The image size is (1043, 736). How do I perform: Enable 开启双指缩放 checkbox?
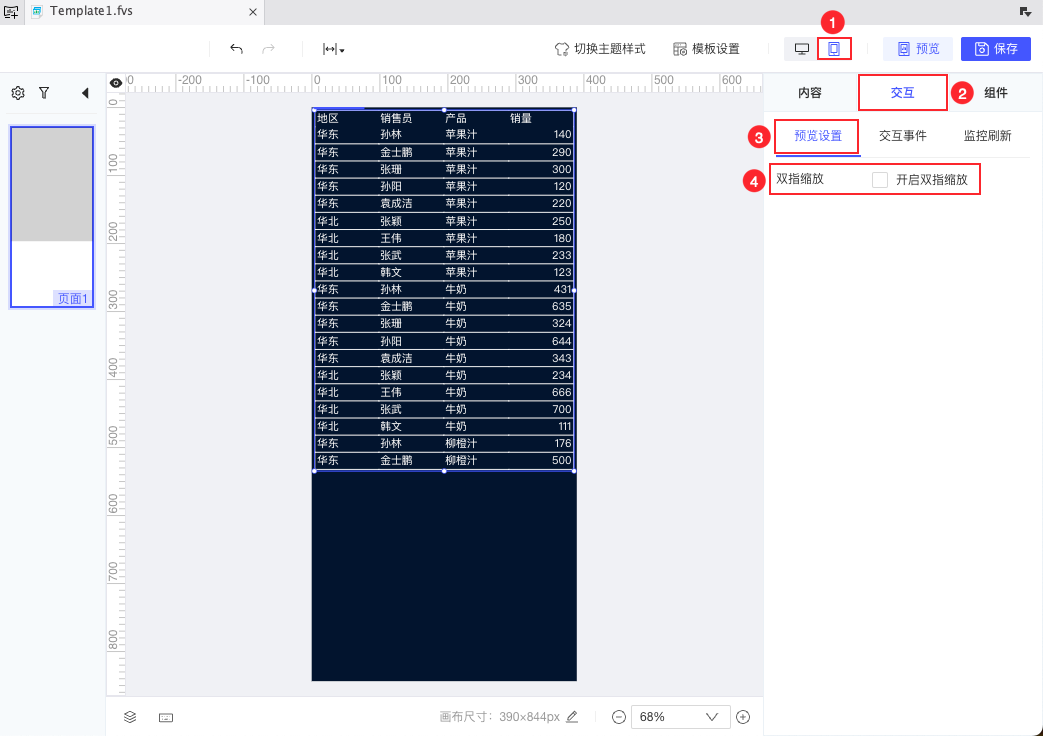point(879,180)
